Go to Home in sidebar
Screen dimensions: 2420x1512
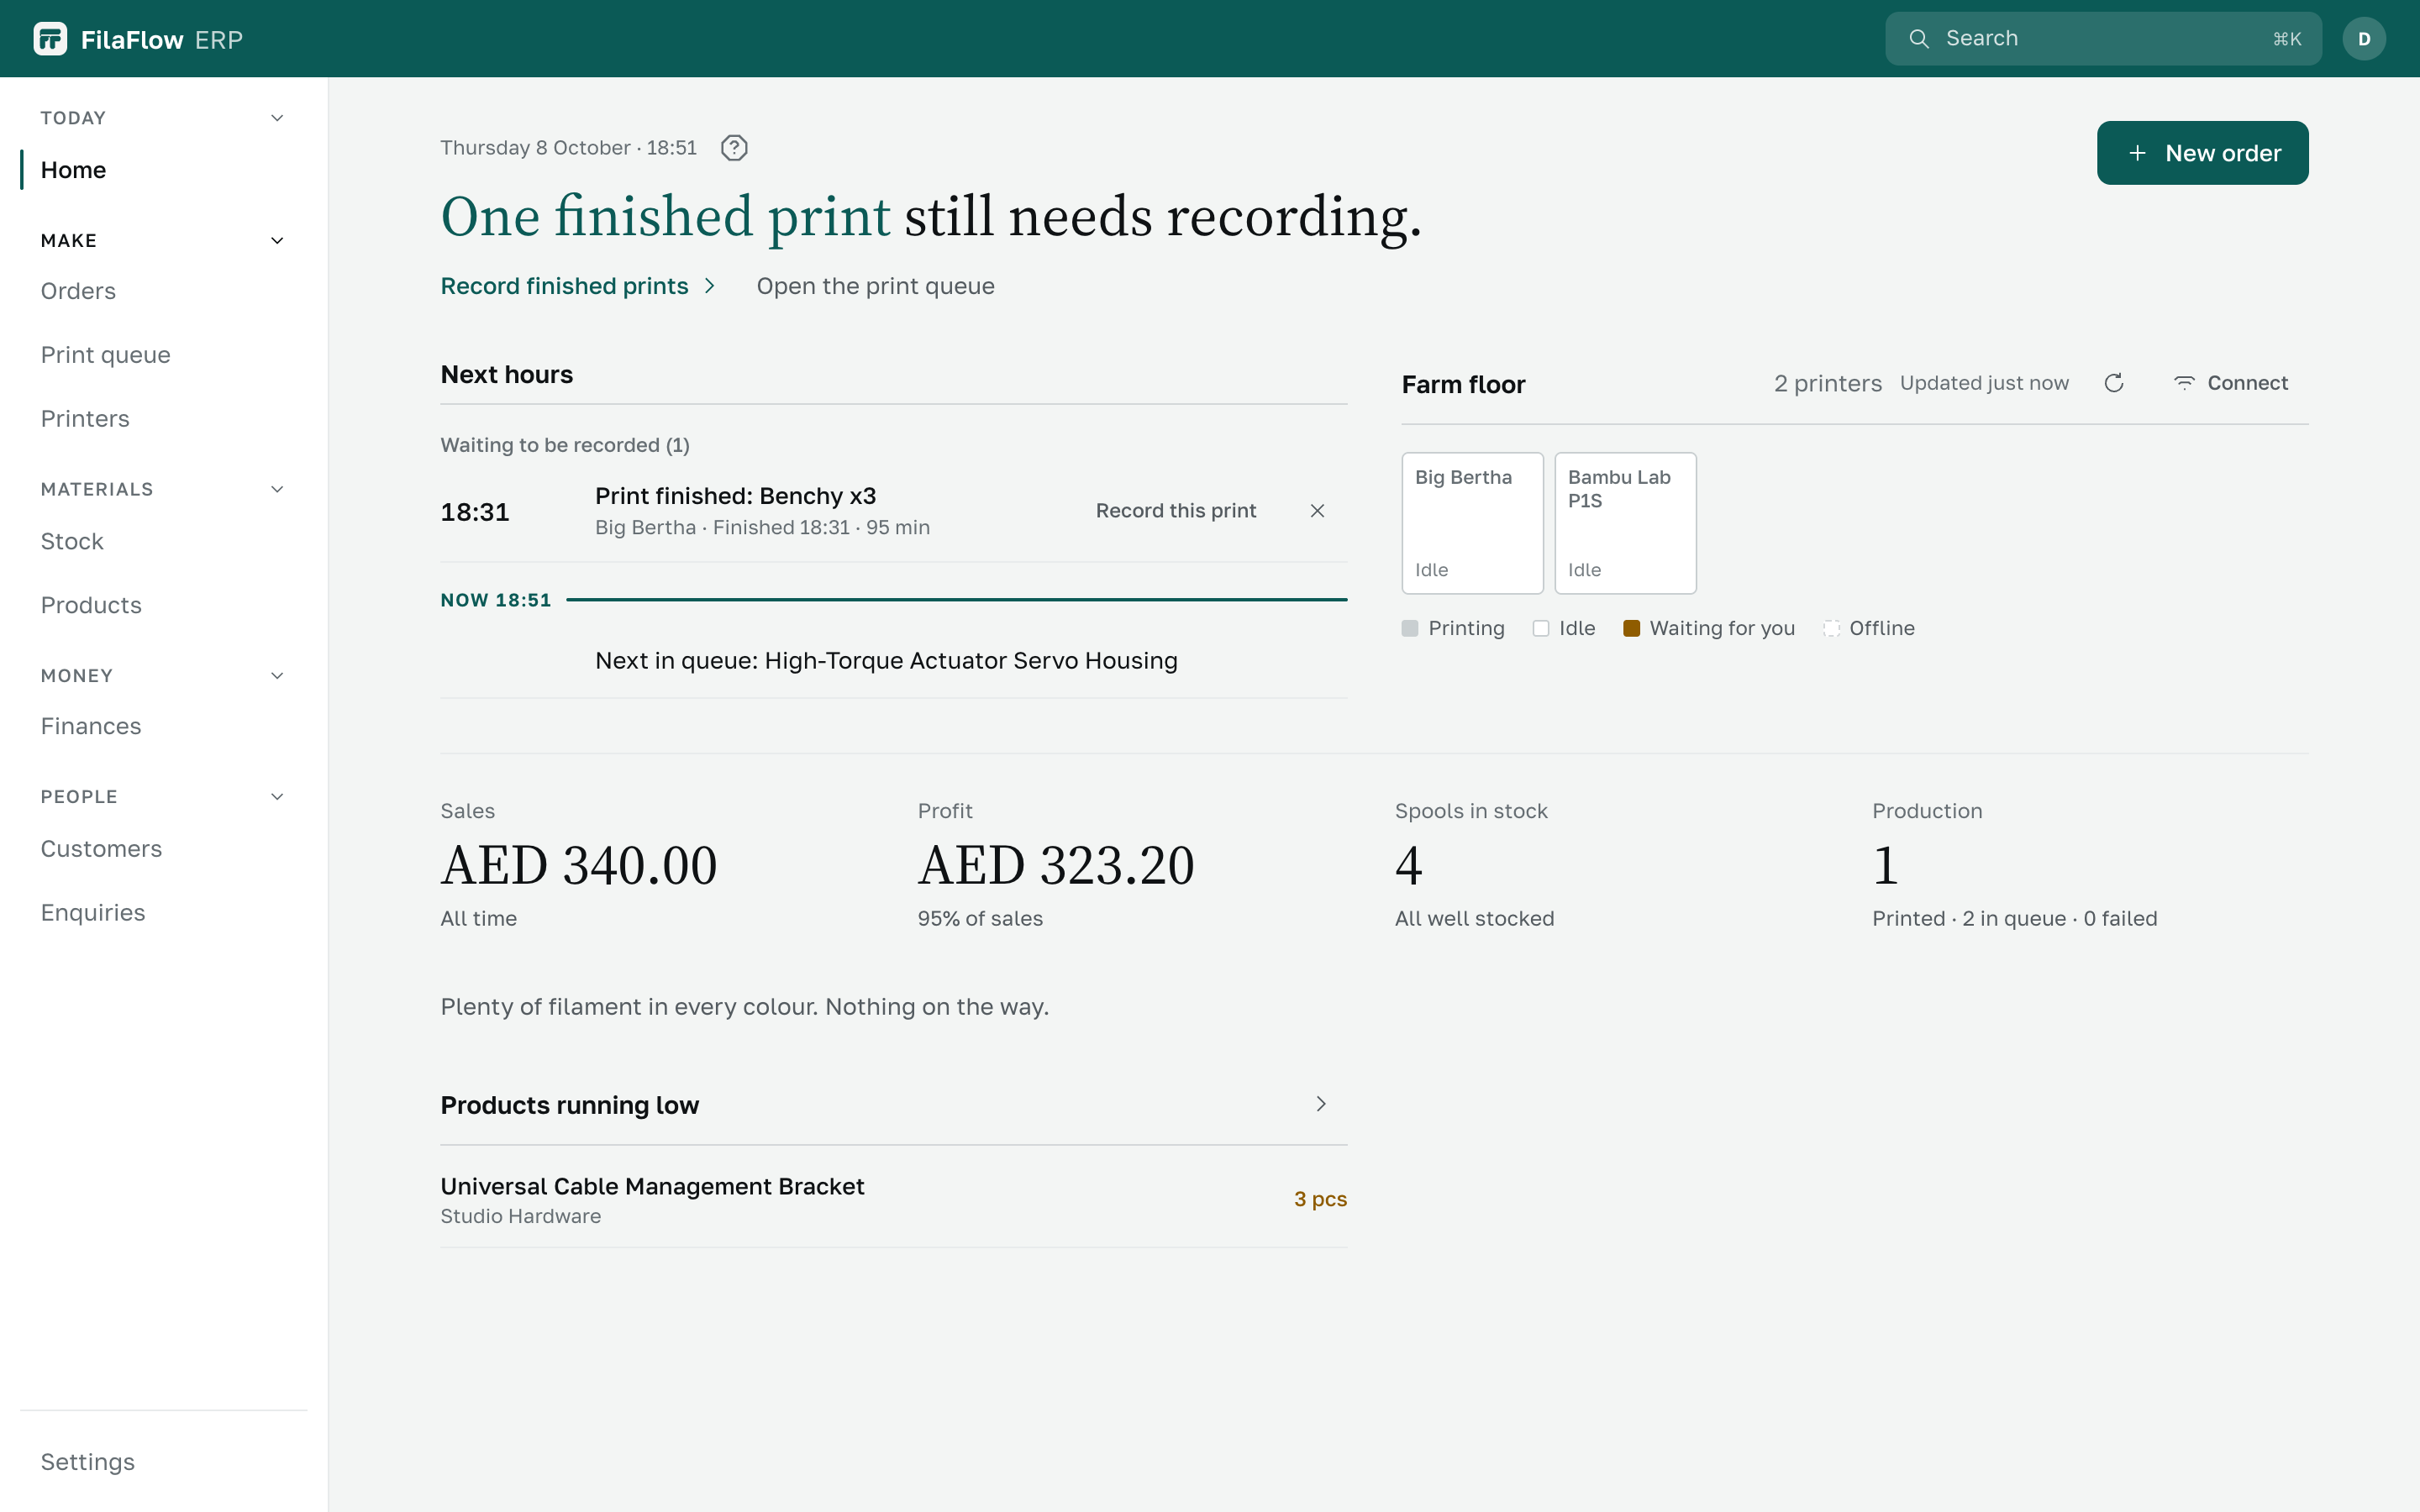pos(164,170)
